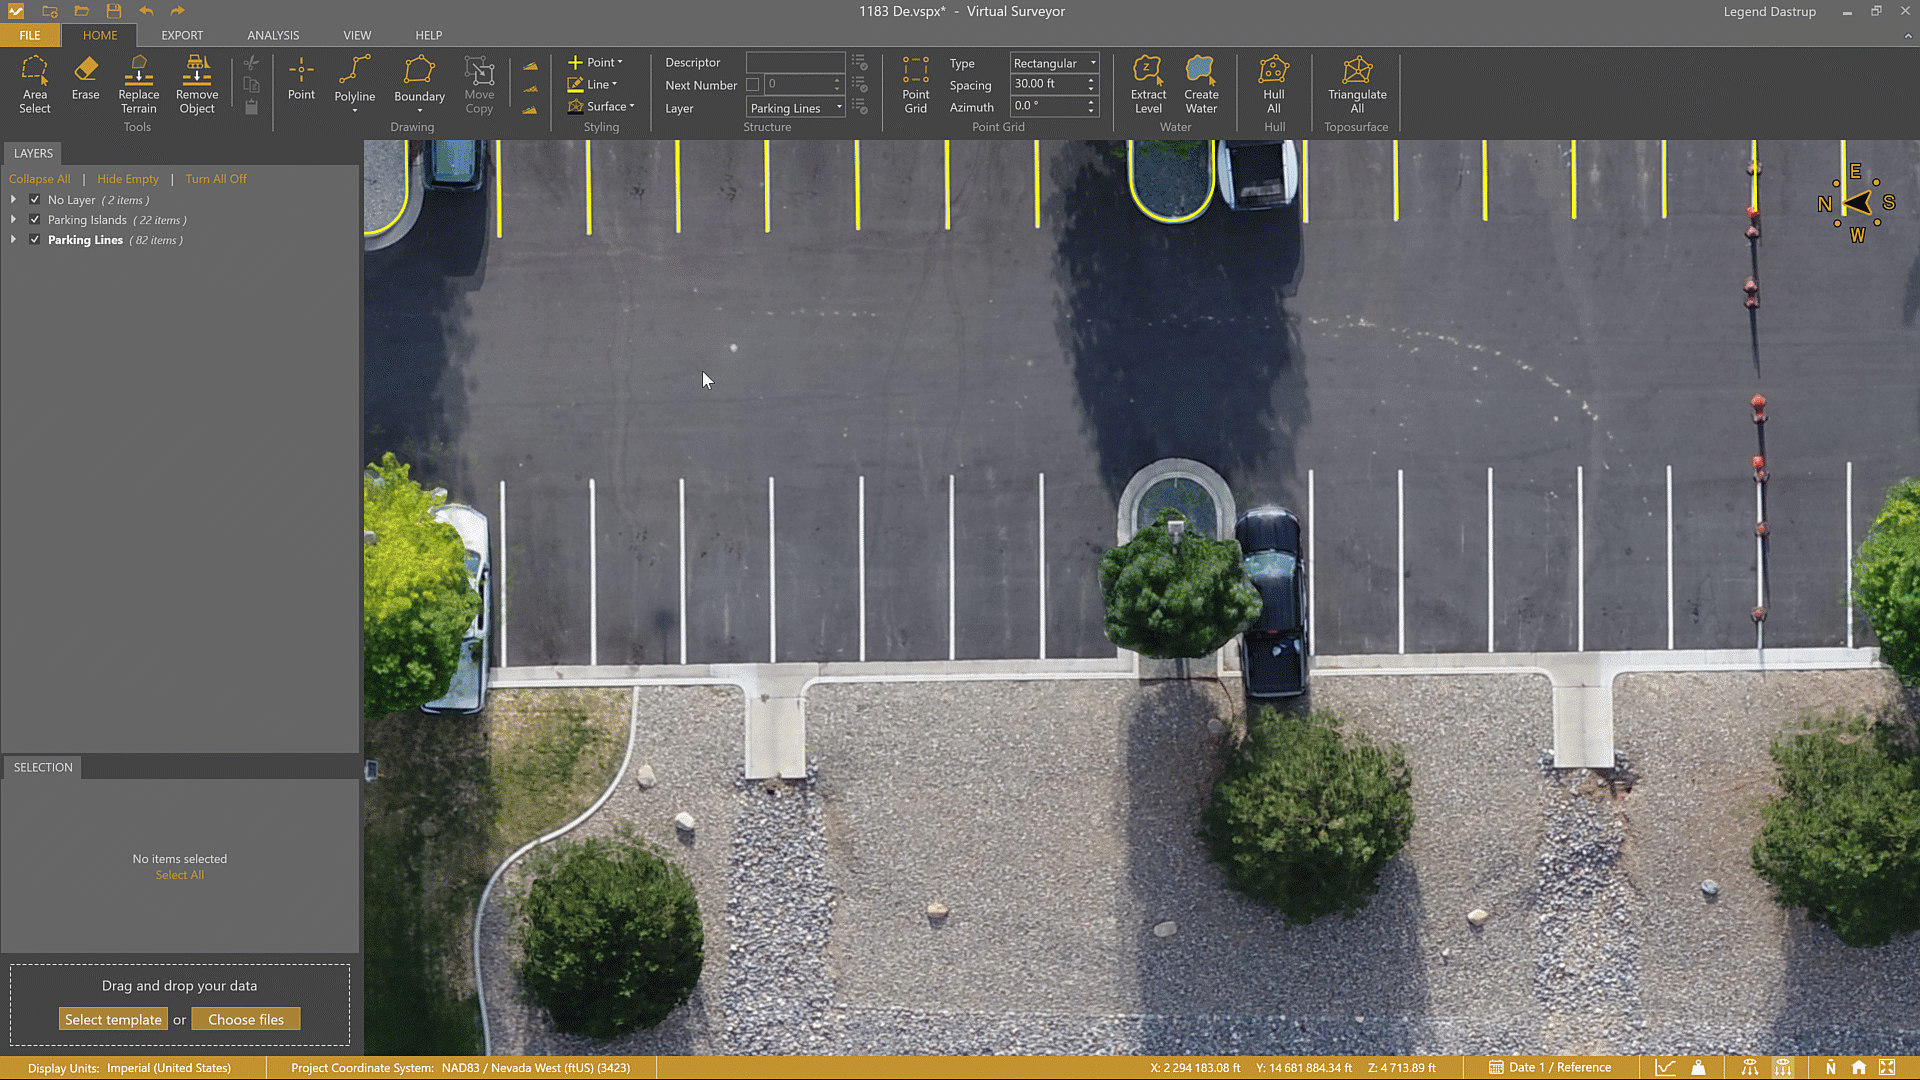Choose the Polyline drawing tool
1920x1080 pixels.
[x=354, y=79]
